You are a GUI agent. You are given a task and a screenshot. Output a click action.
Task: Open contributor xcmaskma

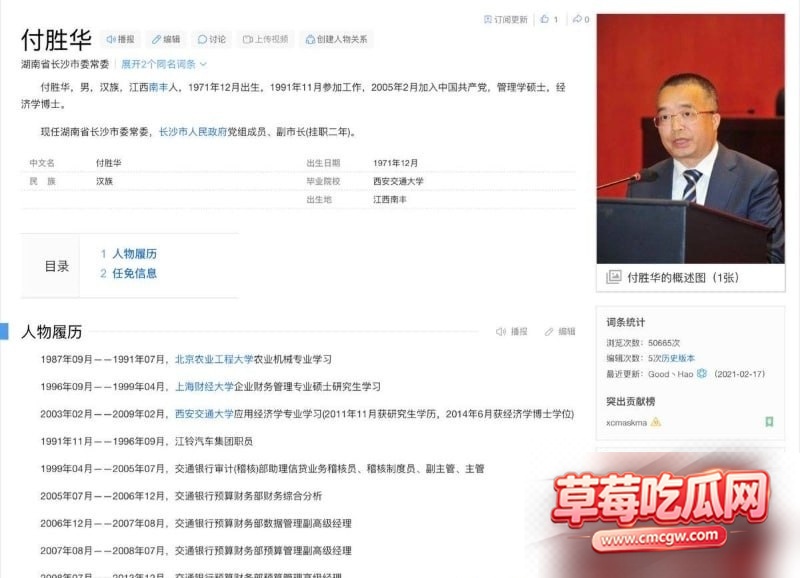[x=627, y=423]
